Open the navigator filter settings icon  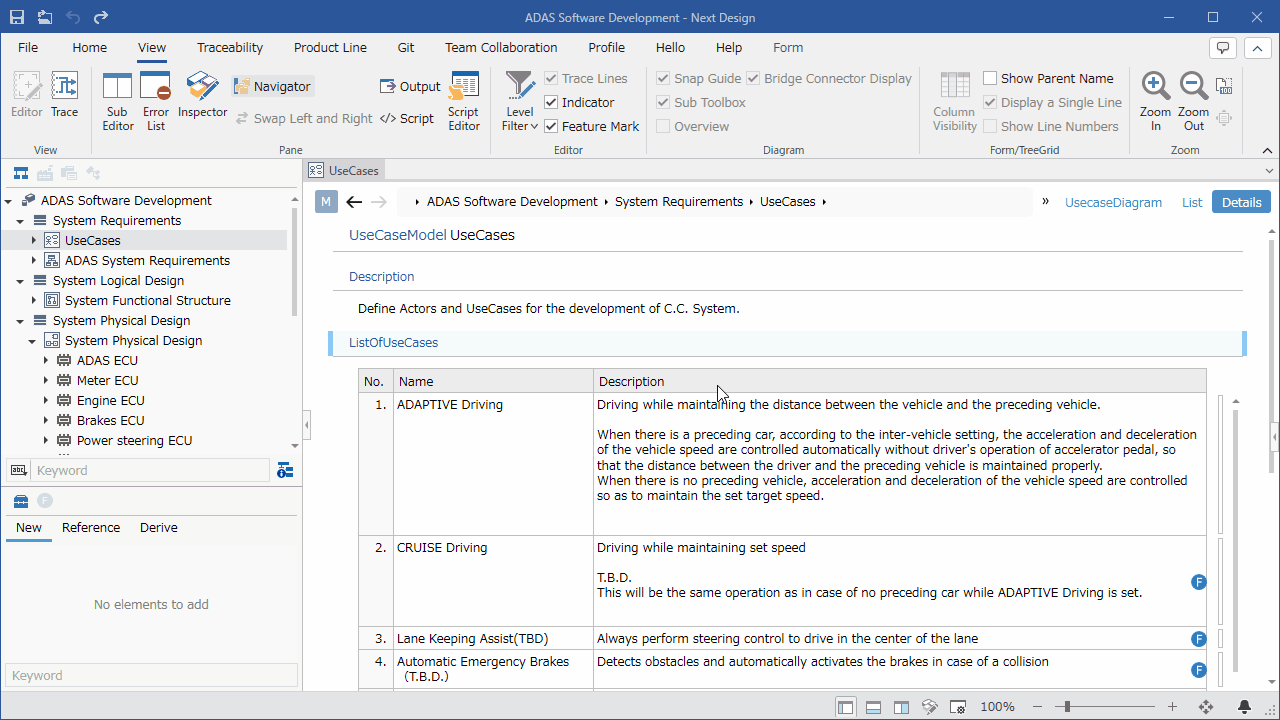pos(286,470)
